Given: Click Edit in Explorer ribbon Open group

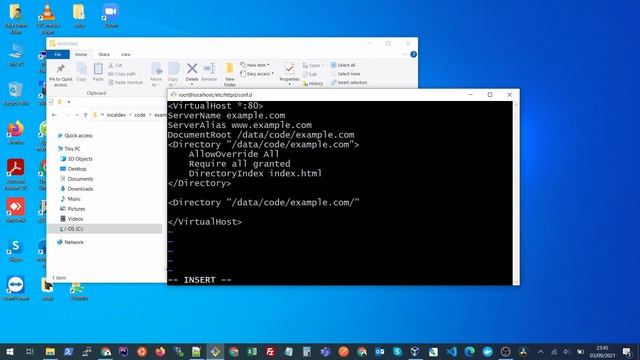Looking at the screenshot, I should coord(310,74).
